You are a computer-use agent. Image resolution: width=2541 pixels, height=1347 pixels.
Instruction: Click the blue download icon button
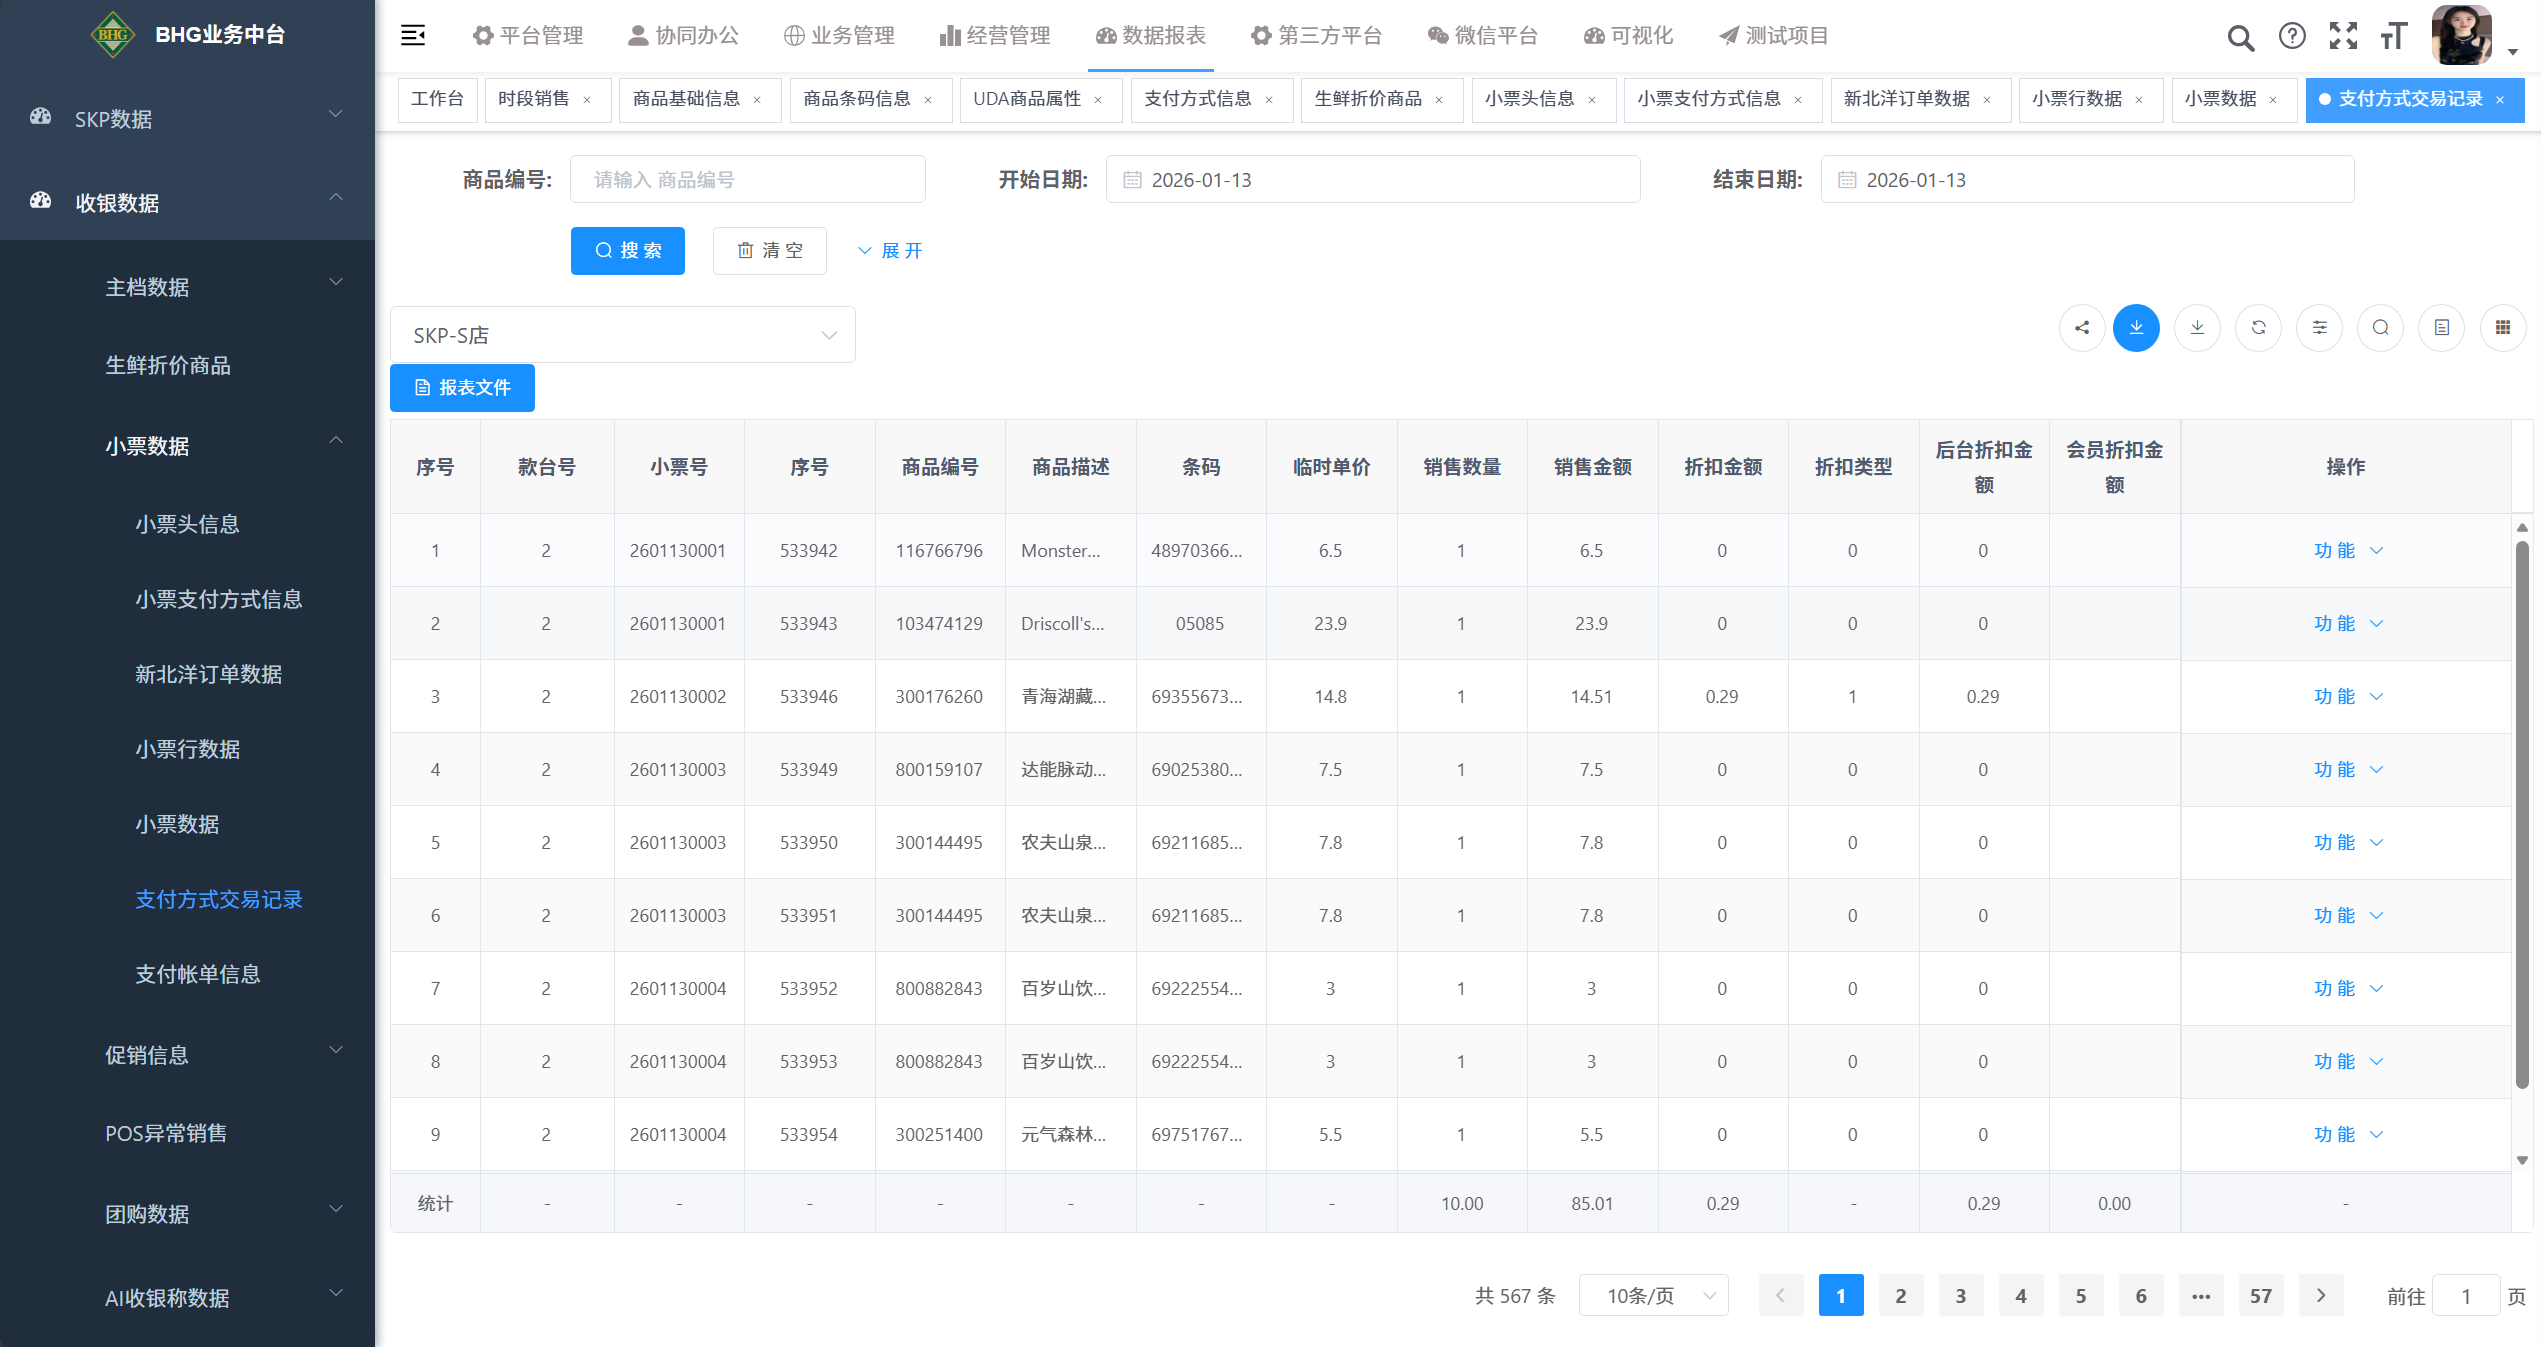(x=2136, y=328)
